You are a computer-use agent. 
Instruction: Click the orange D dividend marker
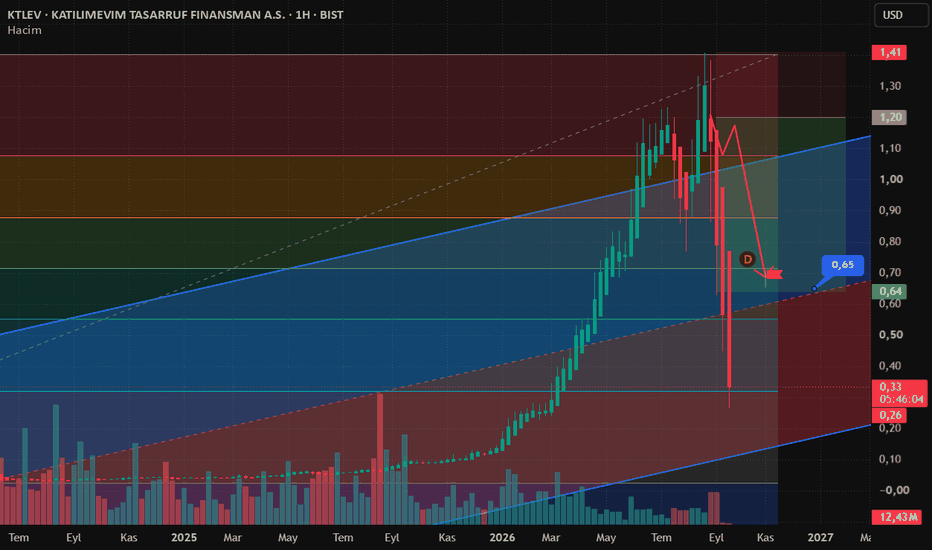click(x=747, y=259)
